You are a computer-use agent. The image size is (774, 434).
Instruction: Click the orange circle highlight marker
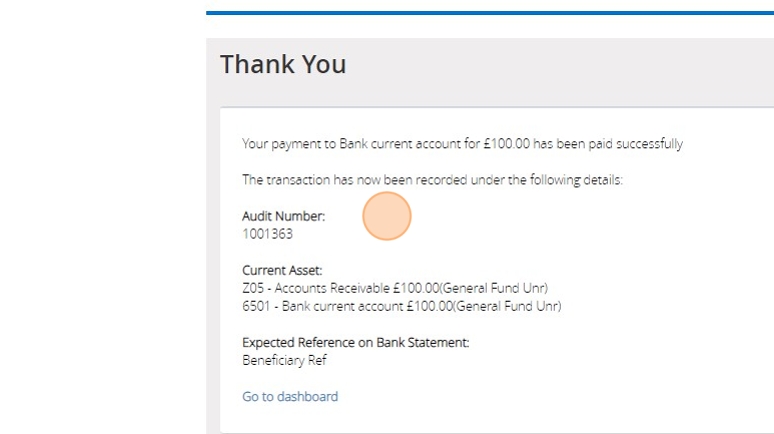click(387, 216)
